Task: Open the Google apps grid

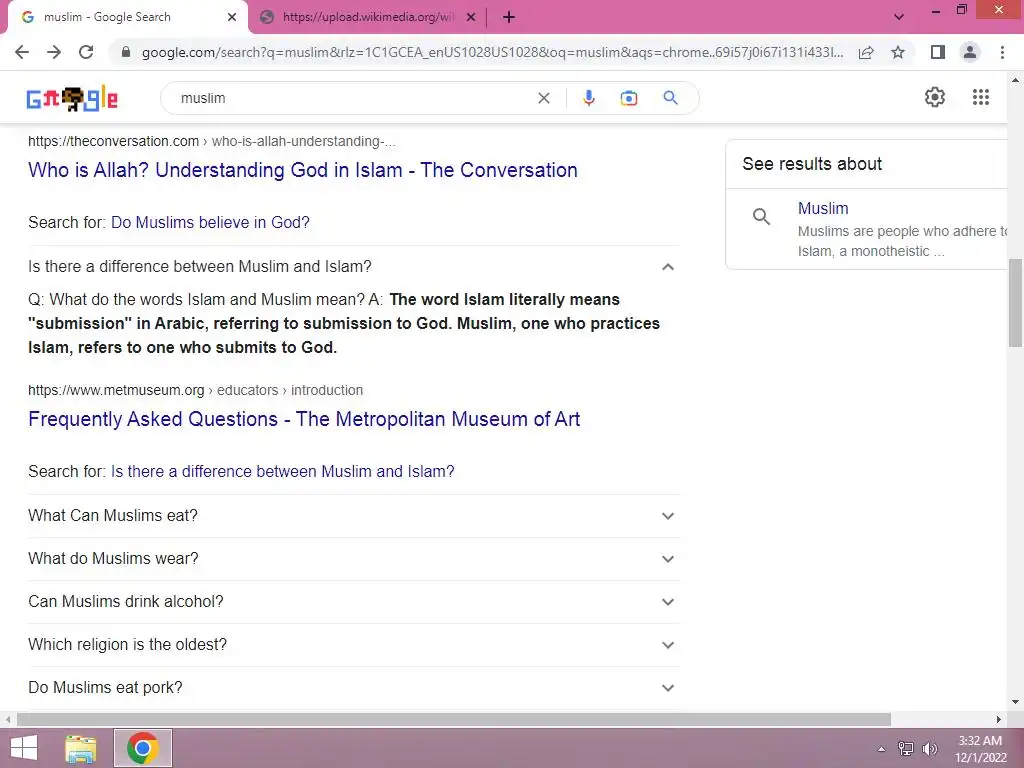Action: coord(980,97)
